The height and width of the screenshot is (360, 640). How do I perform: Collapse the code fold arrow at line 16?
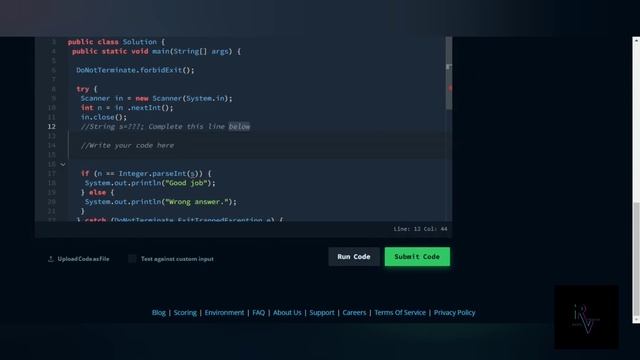click(x=63, y=164)
